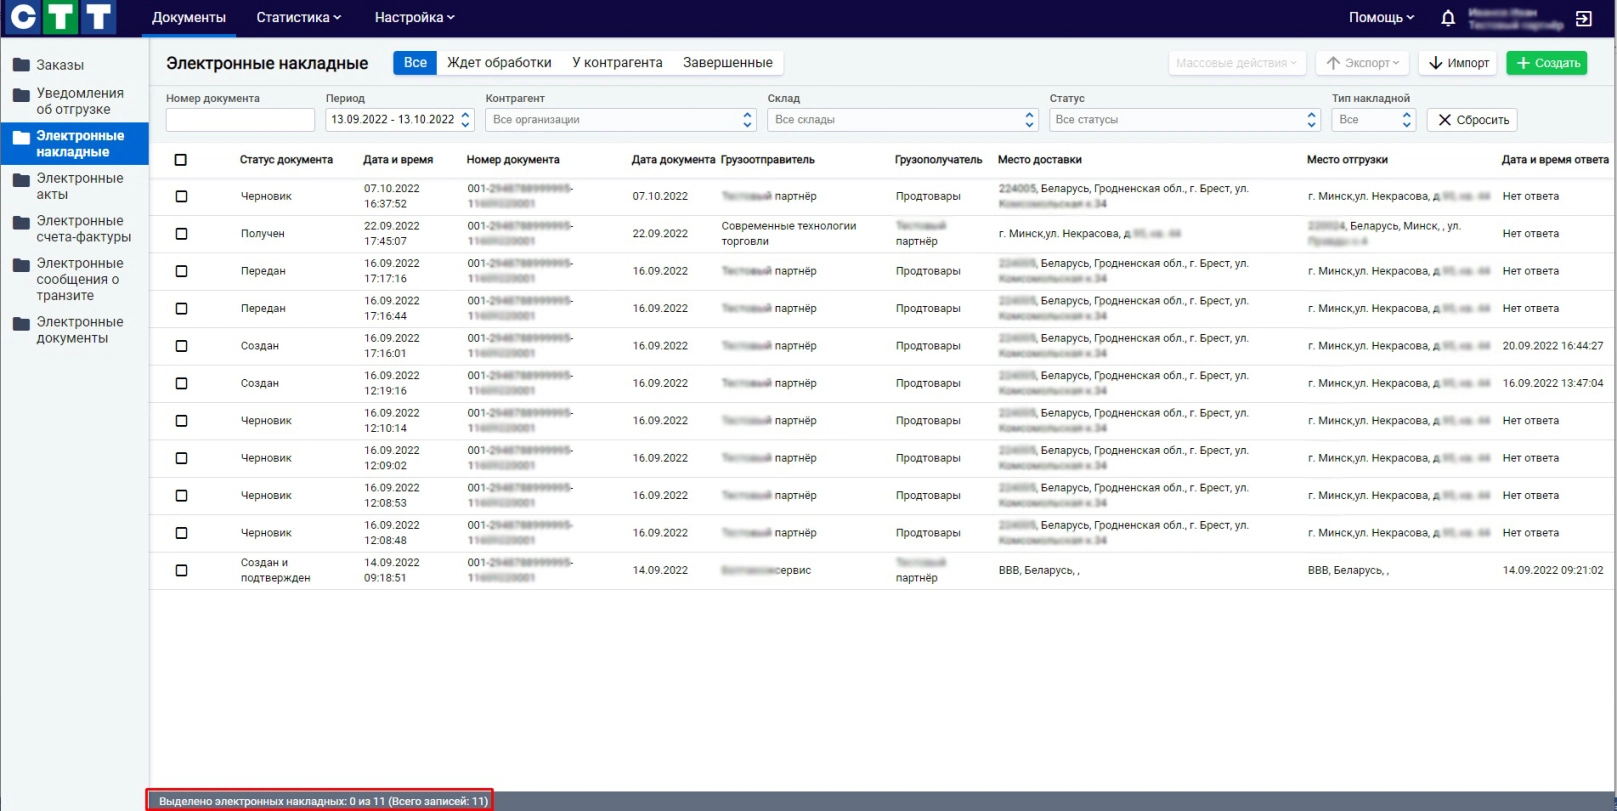Open the Статус filter dropdown
The height and width of the screenshot is (811, 1617).
pyautogui.click(x=1185, y=120)
